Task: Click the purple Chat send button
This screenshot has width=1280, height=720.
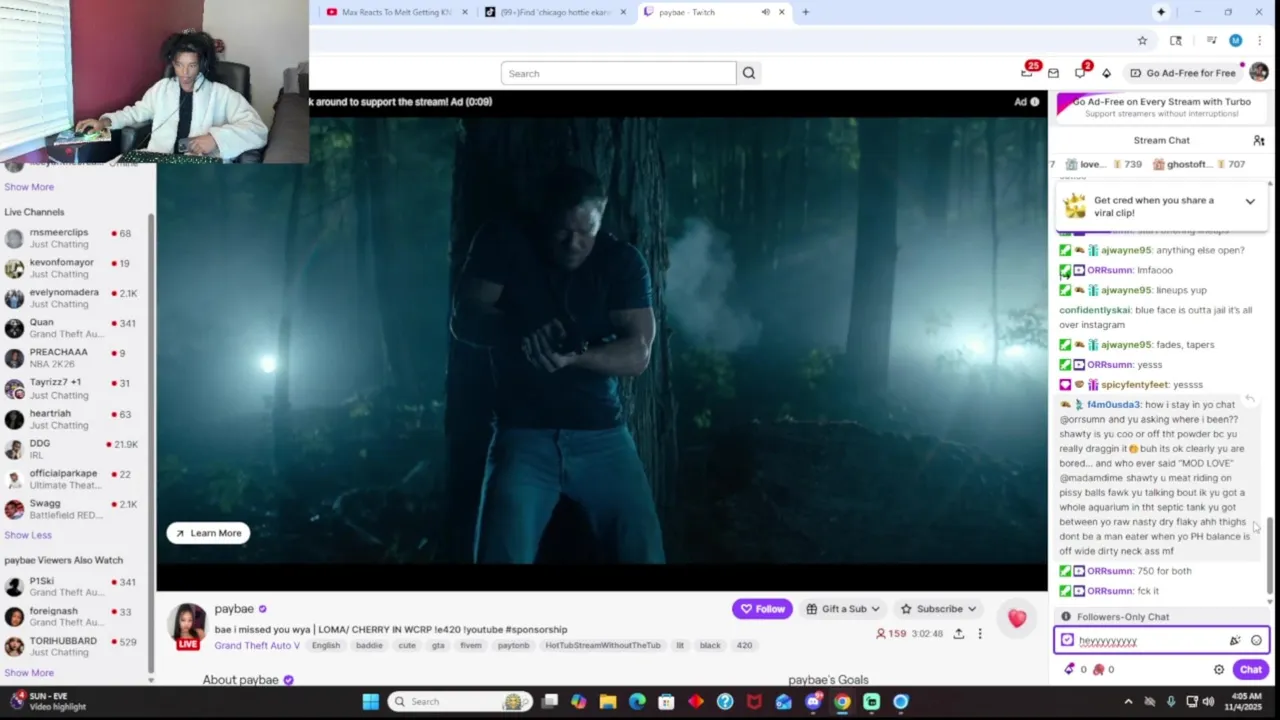Action: [x=1251, y=670]
